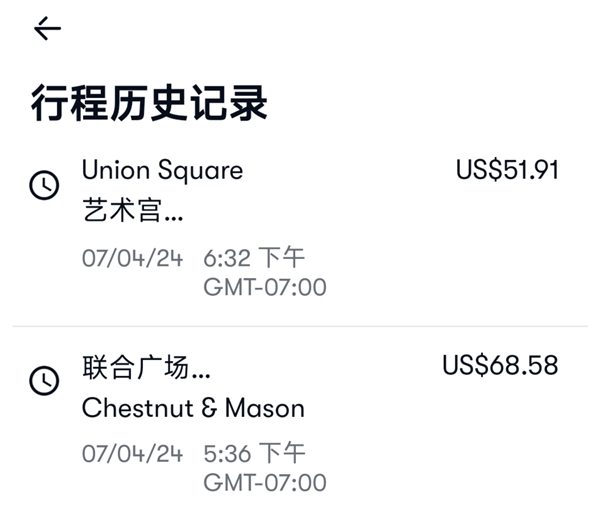Image resolution: width=608 pixels, height=516 pixels.
Task: Click the date of the 6:32 trip
Action: [x=132, y=258]
